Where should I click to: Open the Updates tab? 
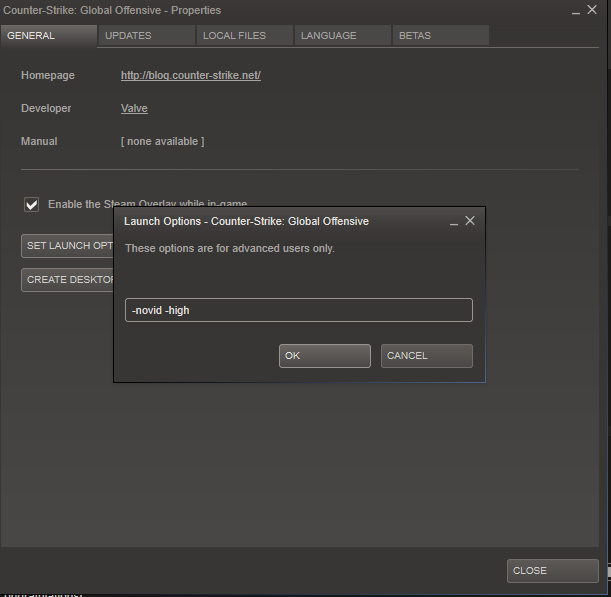tap(147, 36)
